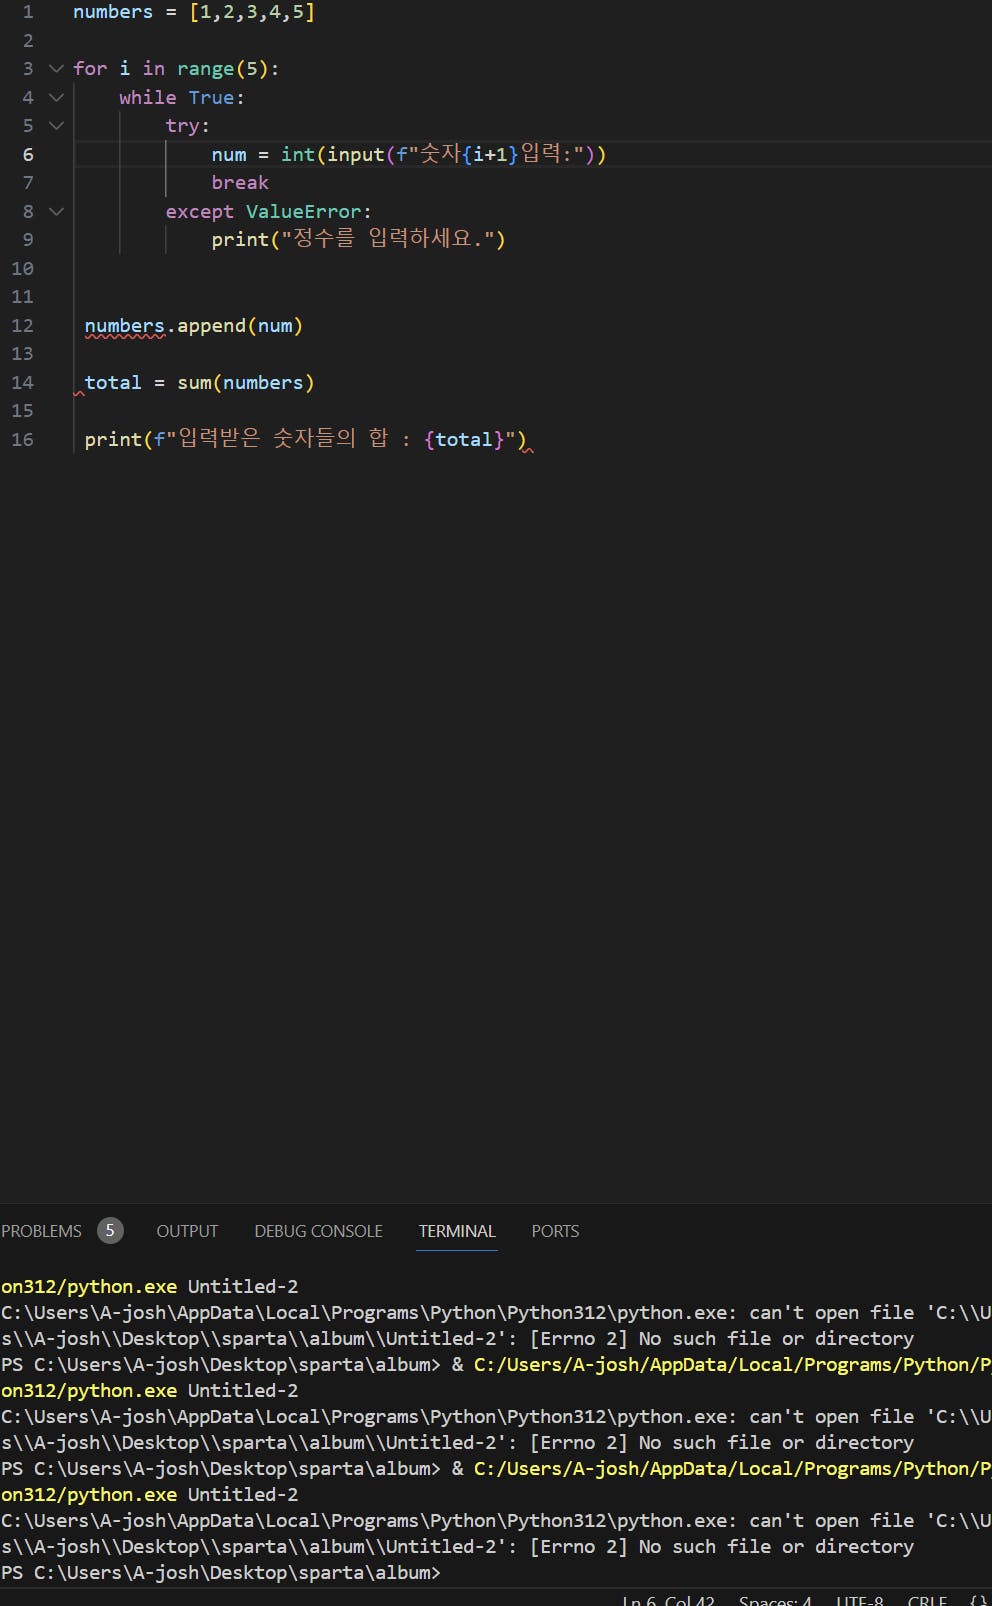The height and width of the screenshot is (1606, 992).
Task: Collapse the for loop fold chevron on line 3
Action: tap(56, 69)
